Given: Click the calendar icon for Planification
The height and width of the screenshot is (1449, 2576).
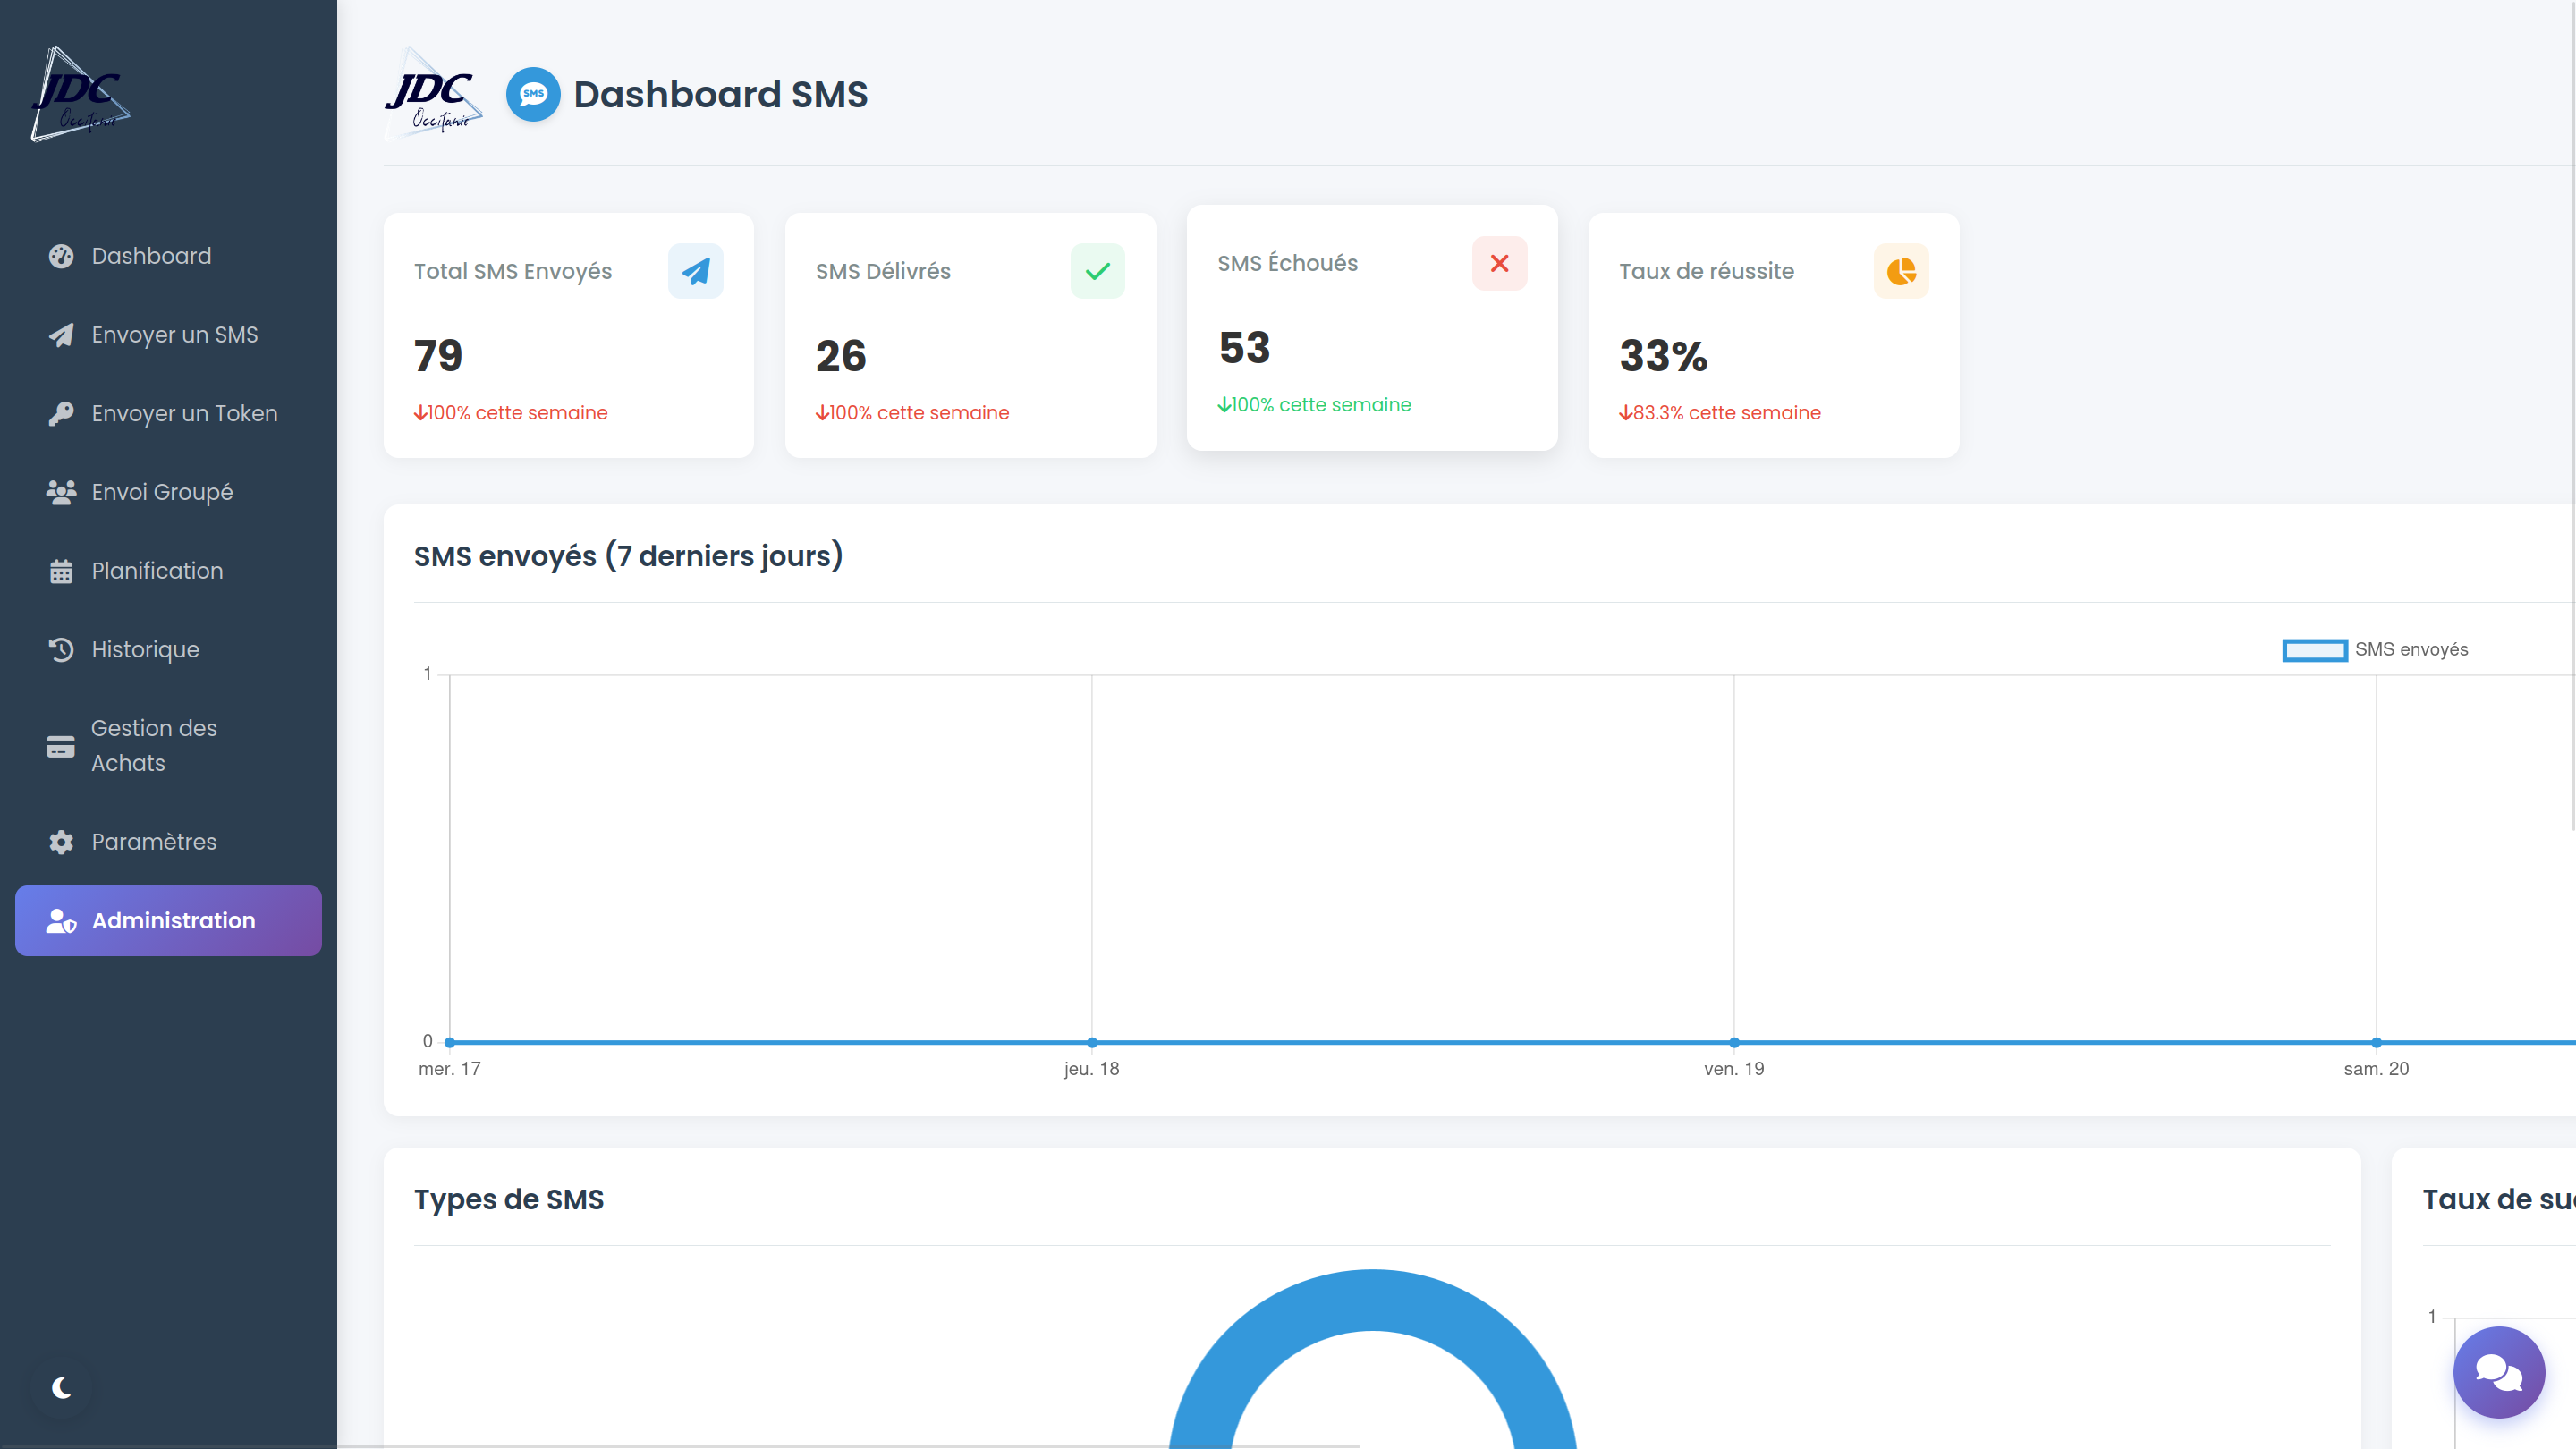Looking at the screenshot, I should (61, 571).
